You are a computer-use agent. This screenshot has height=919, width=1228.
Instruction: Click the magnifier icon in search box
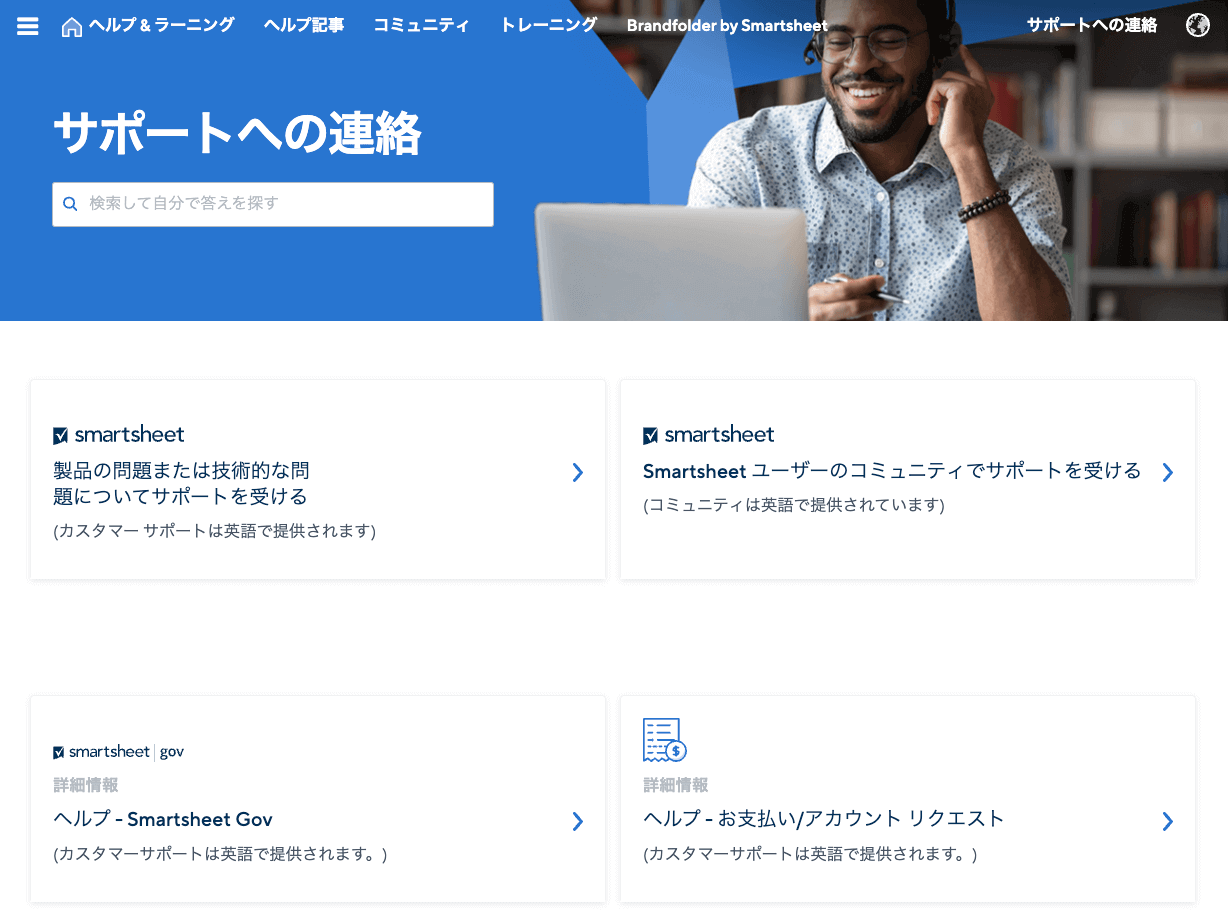70,204
